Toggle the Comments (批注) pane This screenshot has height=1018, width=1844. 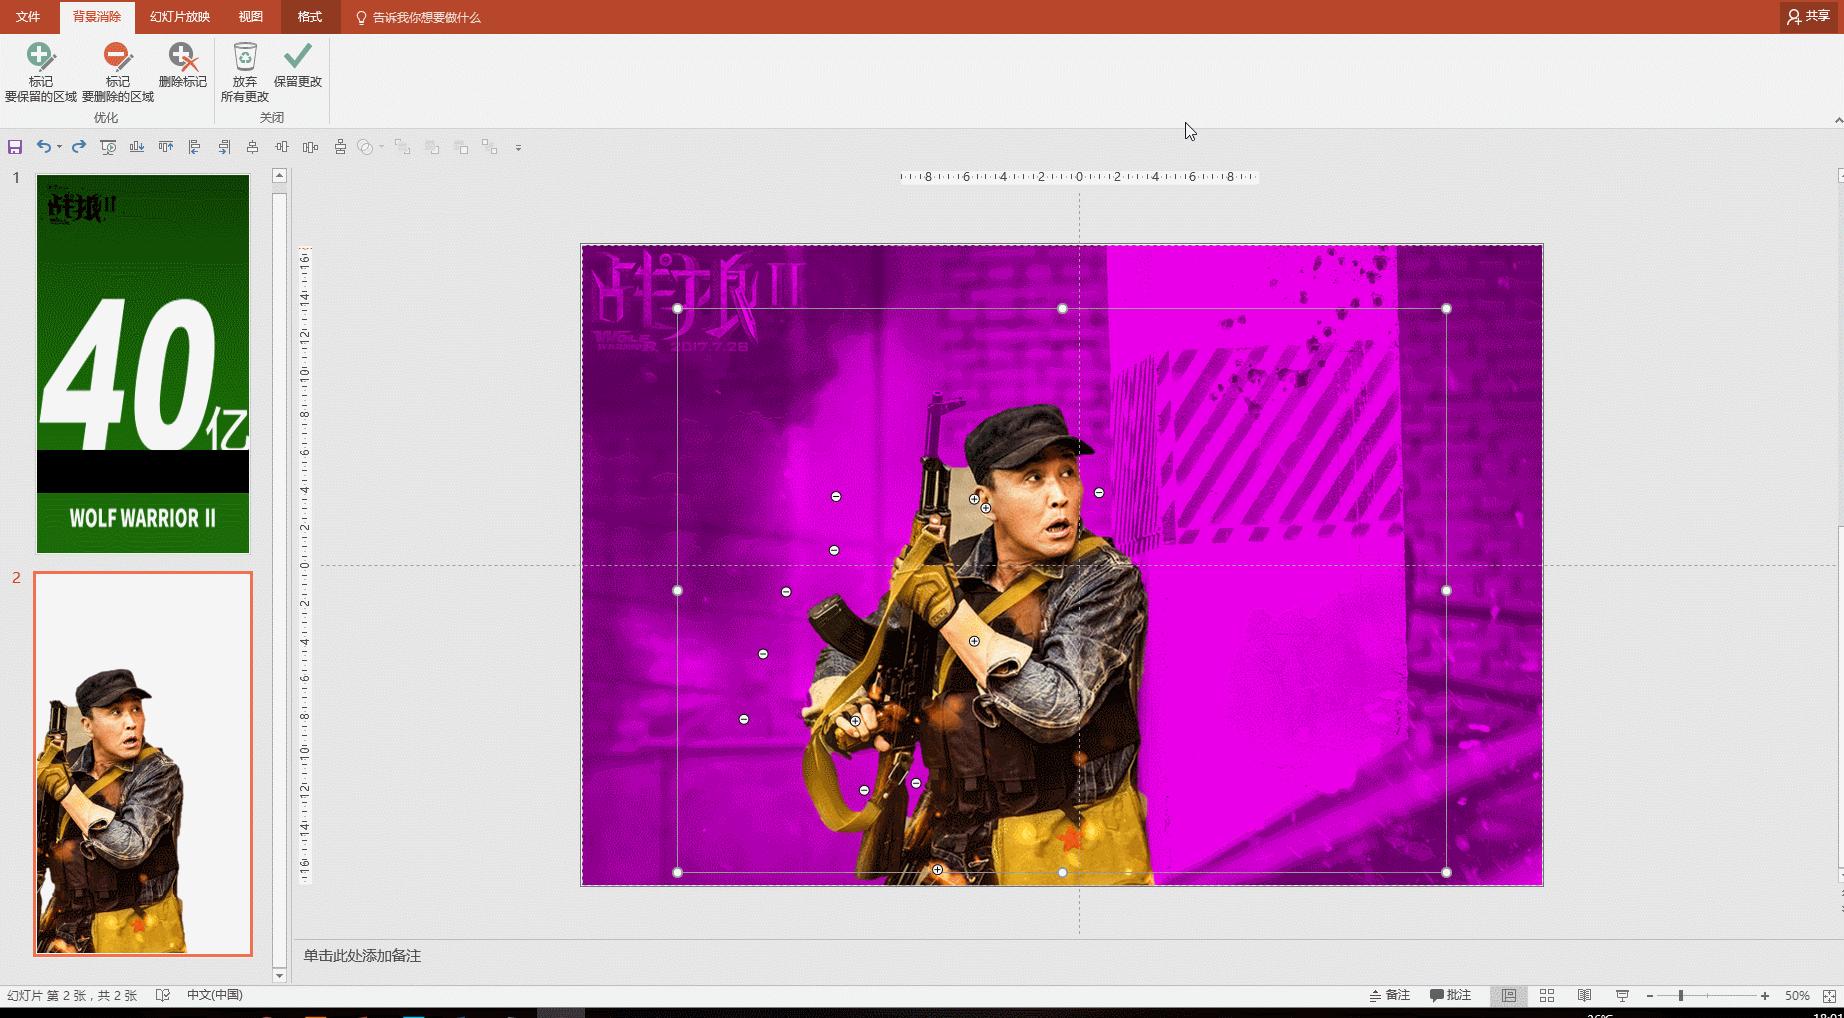coord(1451,995)
